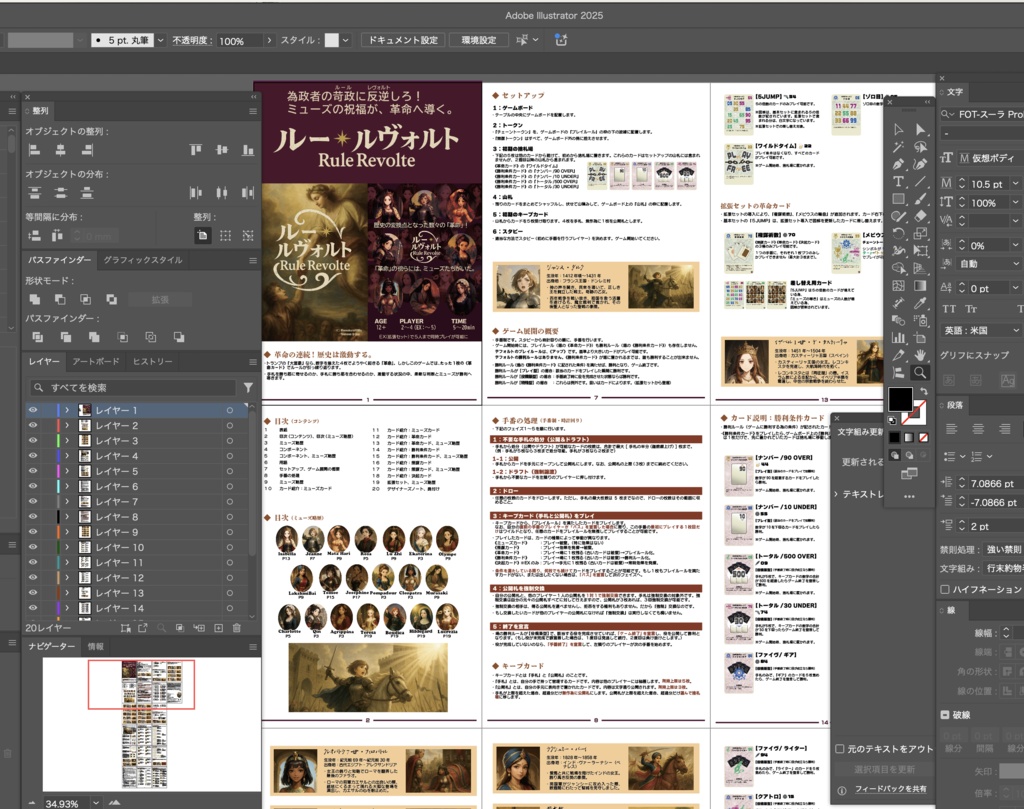This screenshot has height=809, width=1024.
Task: Toggle visibility of レイヤー 10
Action: coord(33,547)
